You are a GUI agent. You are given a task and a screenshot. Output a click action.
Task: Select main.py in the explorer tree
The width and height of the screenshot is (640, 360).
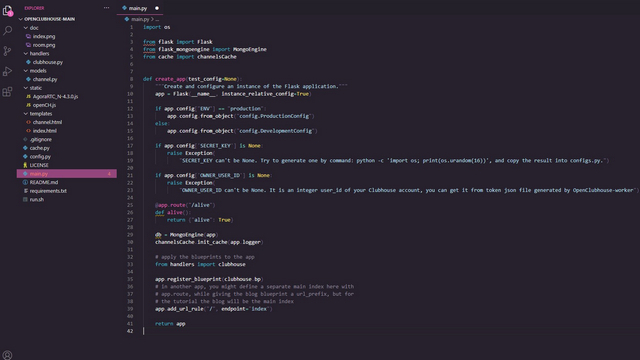[x=67, y=173]
